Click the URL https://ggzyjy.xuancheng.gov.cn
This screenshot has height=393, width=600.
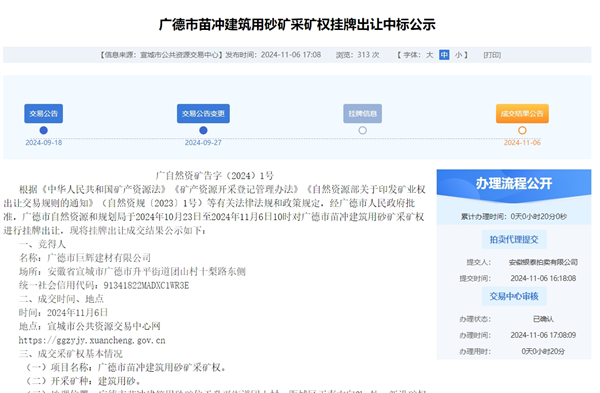coord(92,340)
